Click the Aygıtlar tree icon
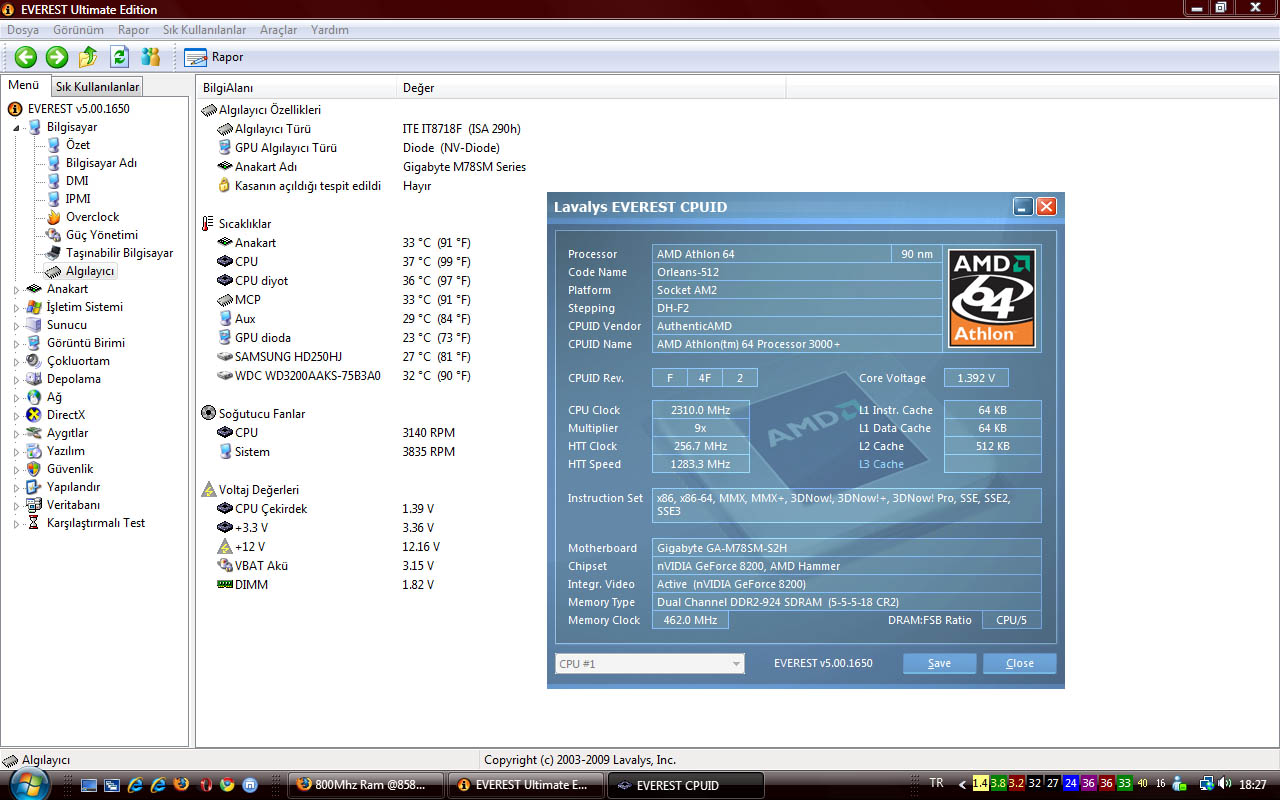 (34, 433)
